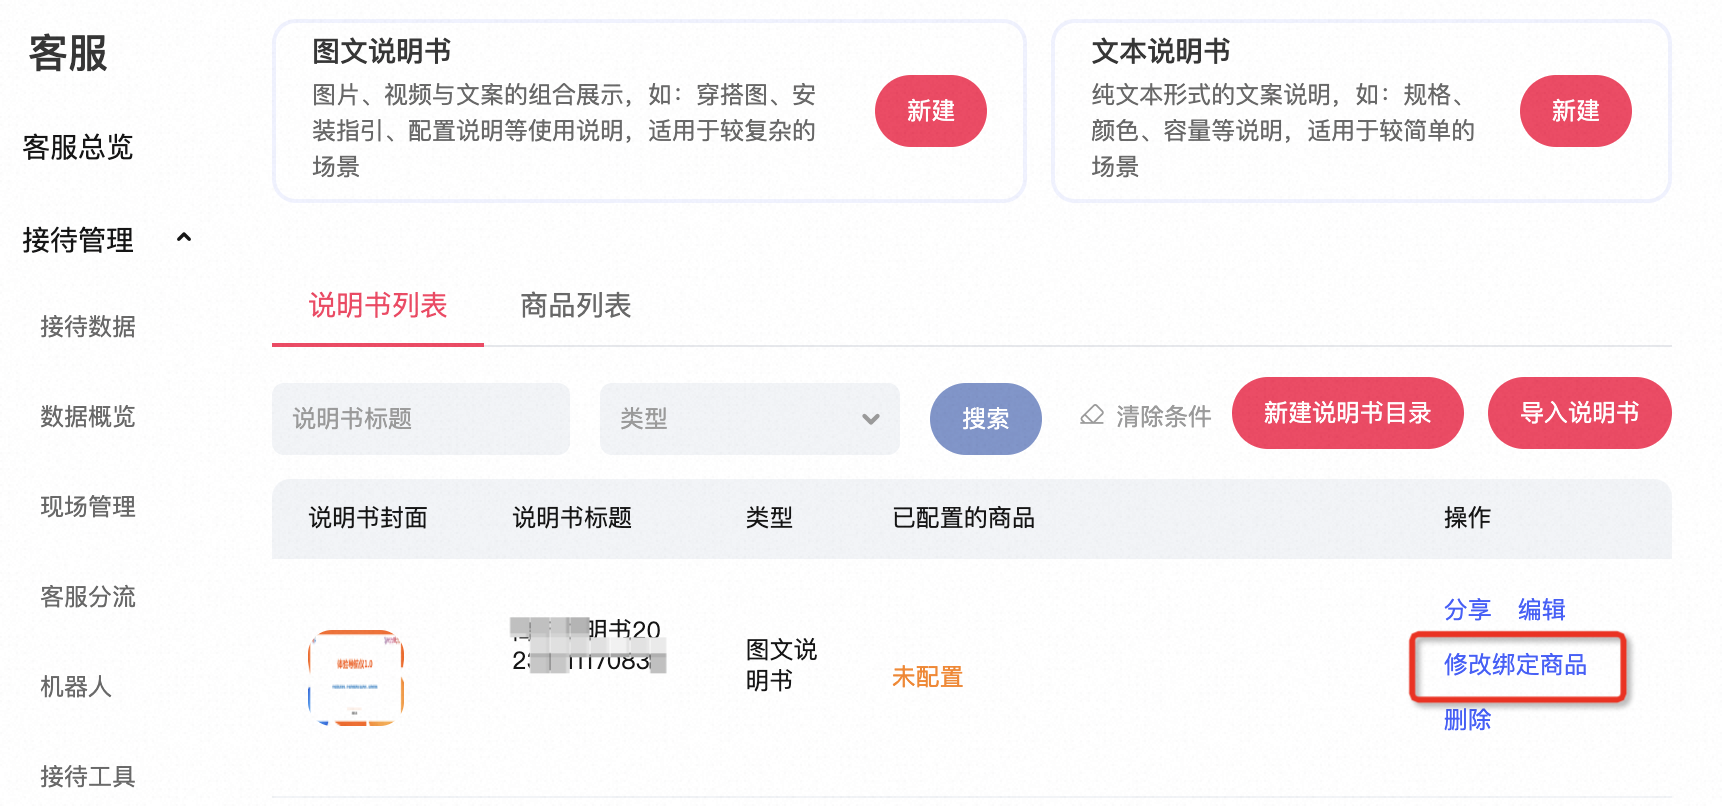Click the 操作 column header

click(1468, 518)
